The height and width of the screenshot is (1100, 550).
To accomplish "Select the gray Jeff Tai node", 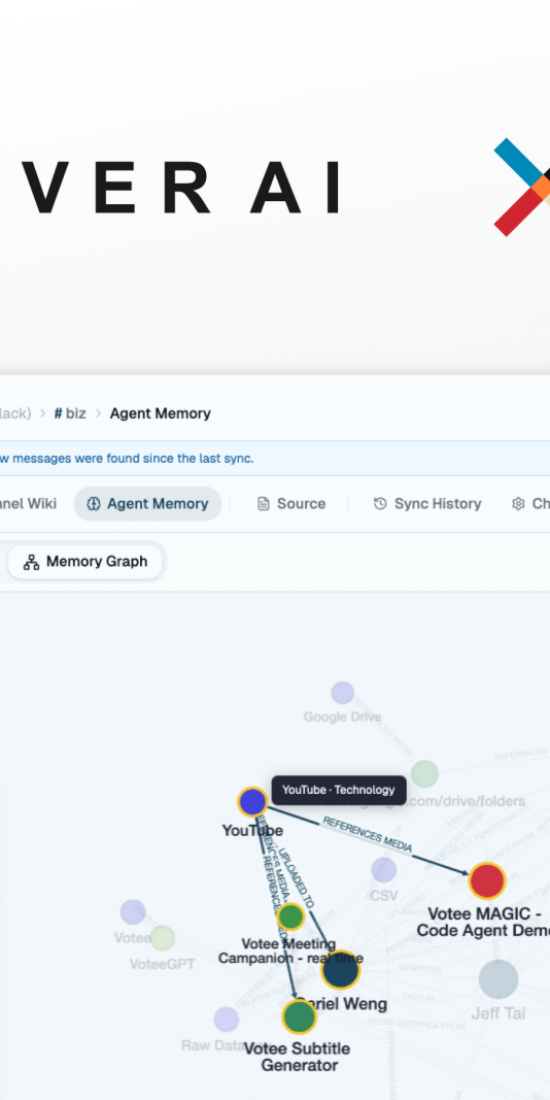I will pos(499,979).
